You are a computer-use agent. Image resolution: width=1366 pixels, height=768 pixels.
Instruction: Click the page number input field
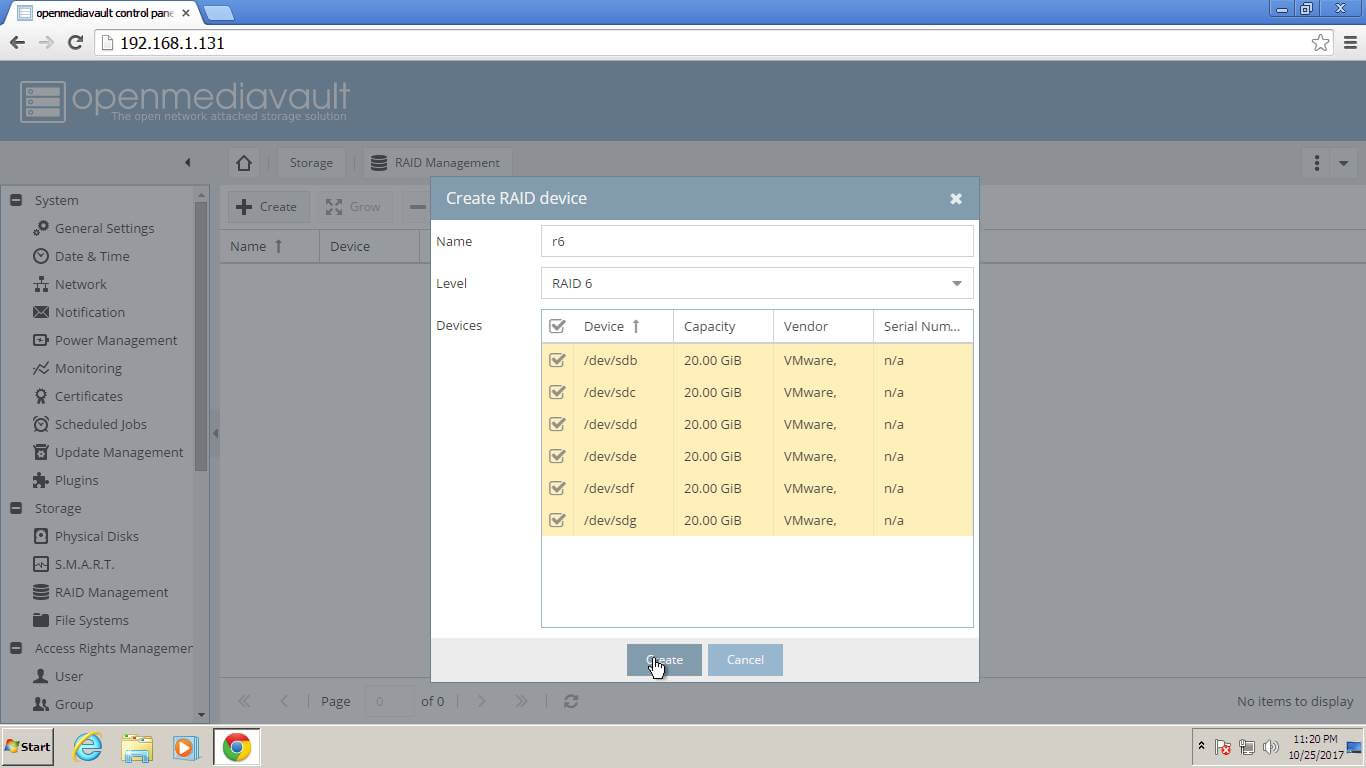coord(390,701)
